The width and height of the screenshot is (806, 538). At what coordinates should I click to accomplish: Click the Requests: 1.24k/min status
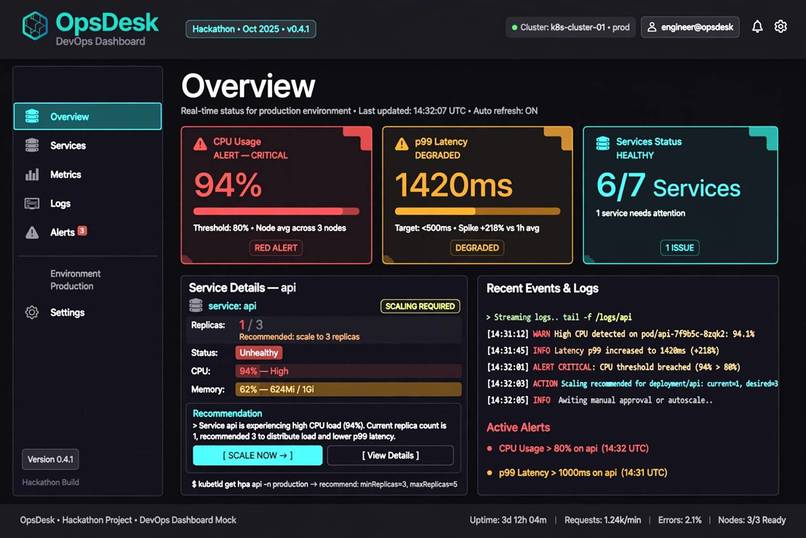tap(602, 520)
